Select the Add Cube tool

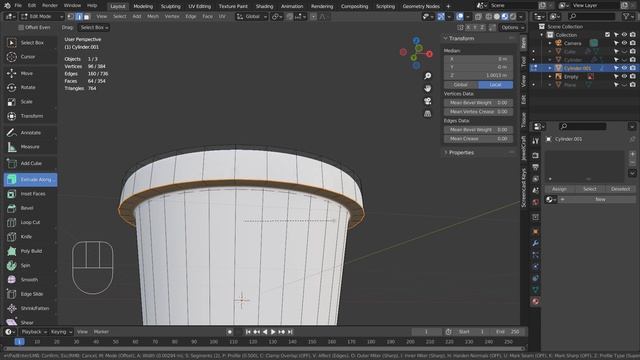30,163
